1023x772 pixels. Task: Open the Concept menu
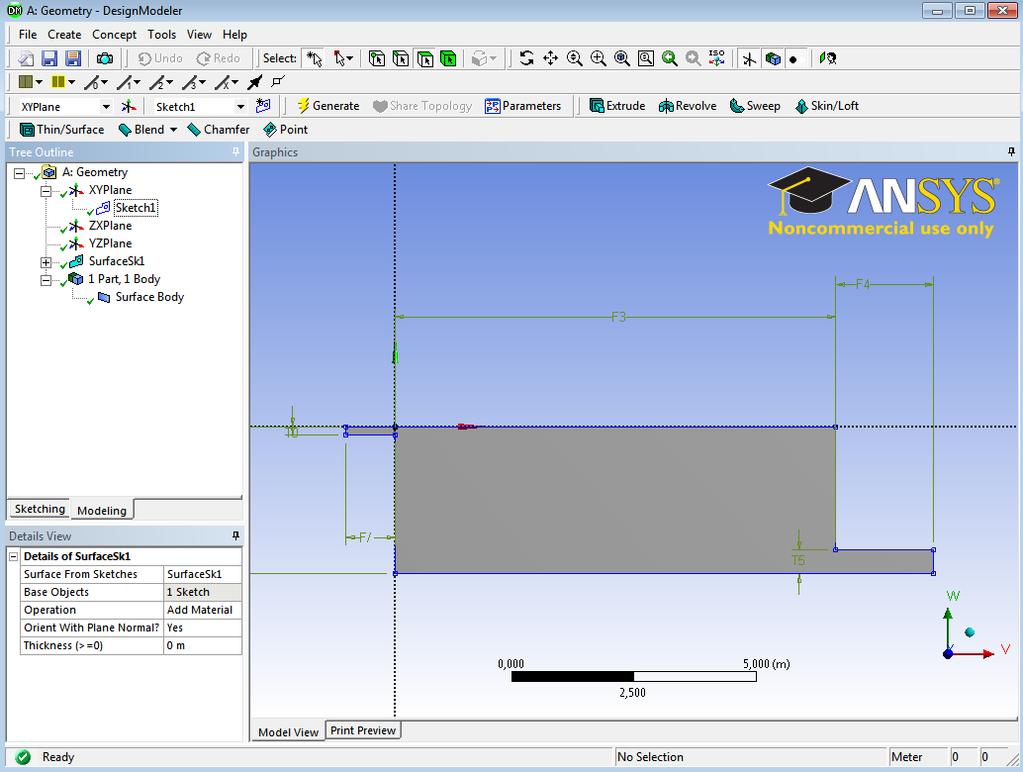click(114, 35)
